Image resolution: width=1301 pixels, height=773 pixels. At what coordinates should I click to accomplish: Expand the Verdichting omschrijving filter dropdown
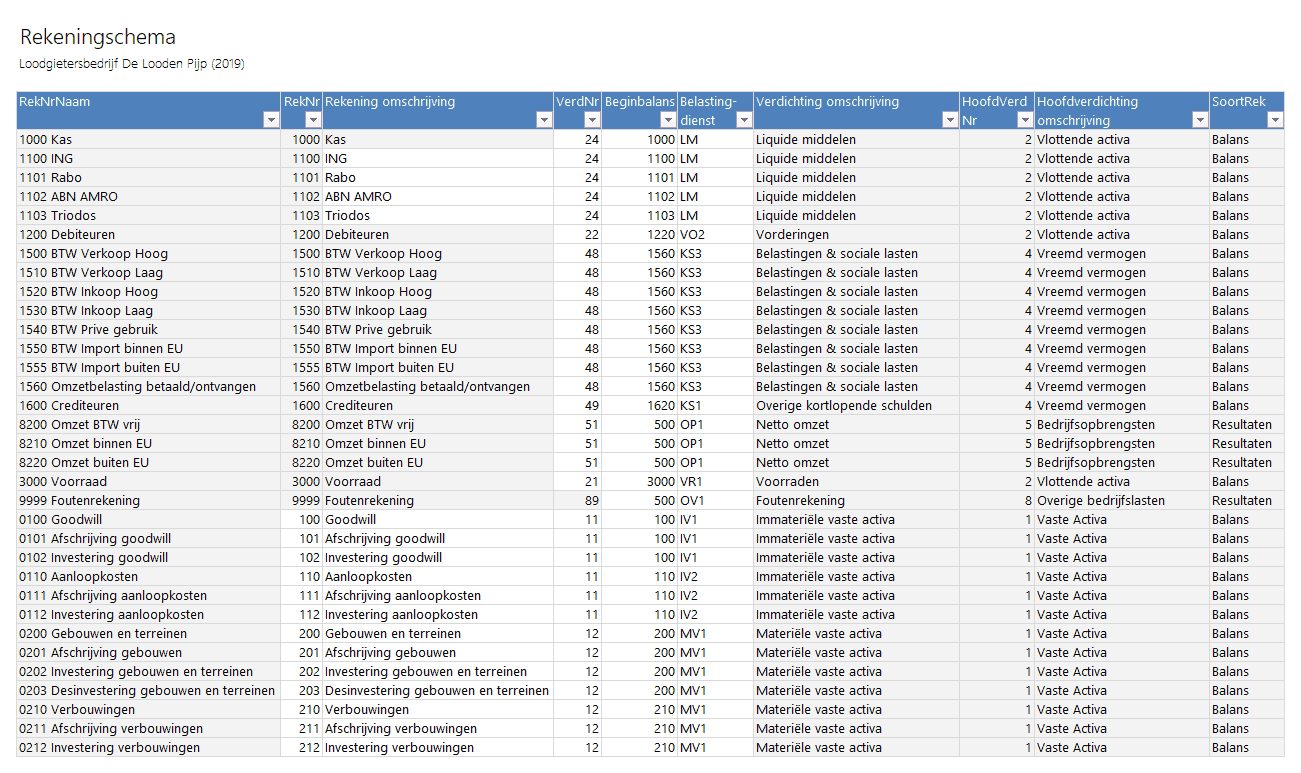tap(949, 120)
